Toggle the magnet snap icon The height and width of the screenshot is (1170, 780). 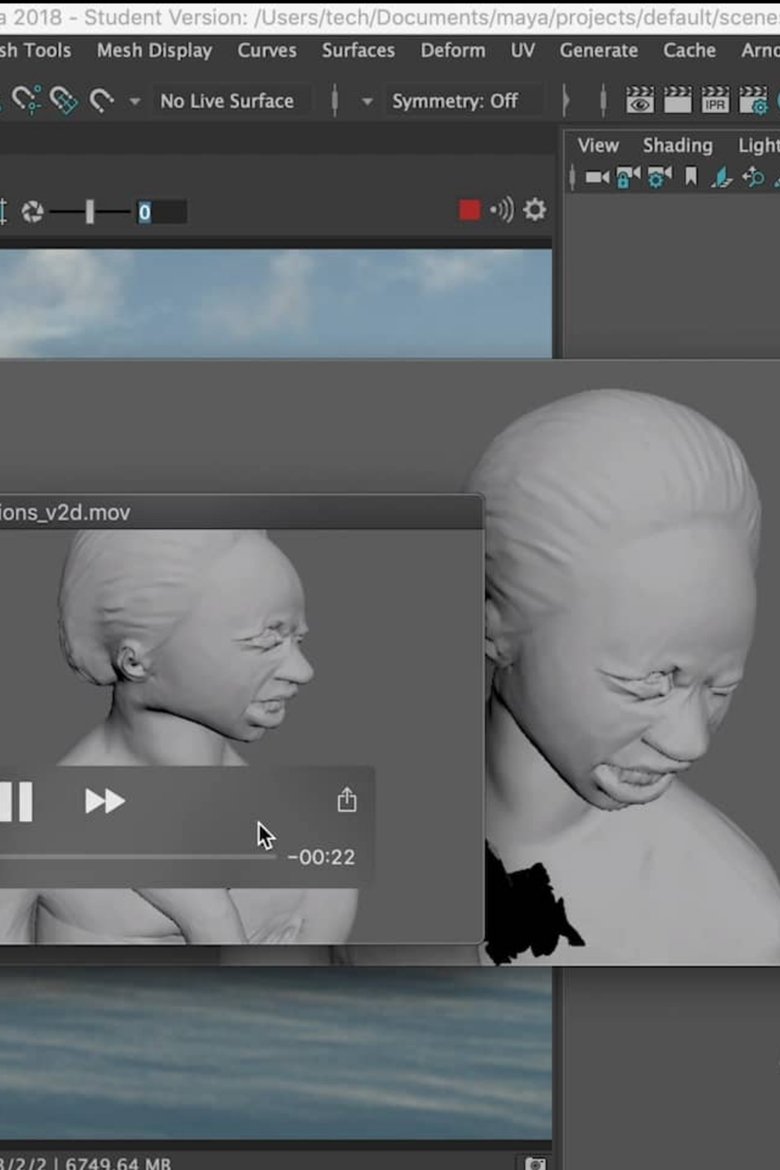click(101, 100)
